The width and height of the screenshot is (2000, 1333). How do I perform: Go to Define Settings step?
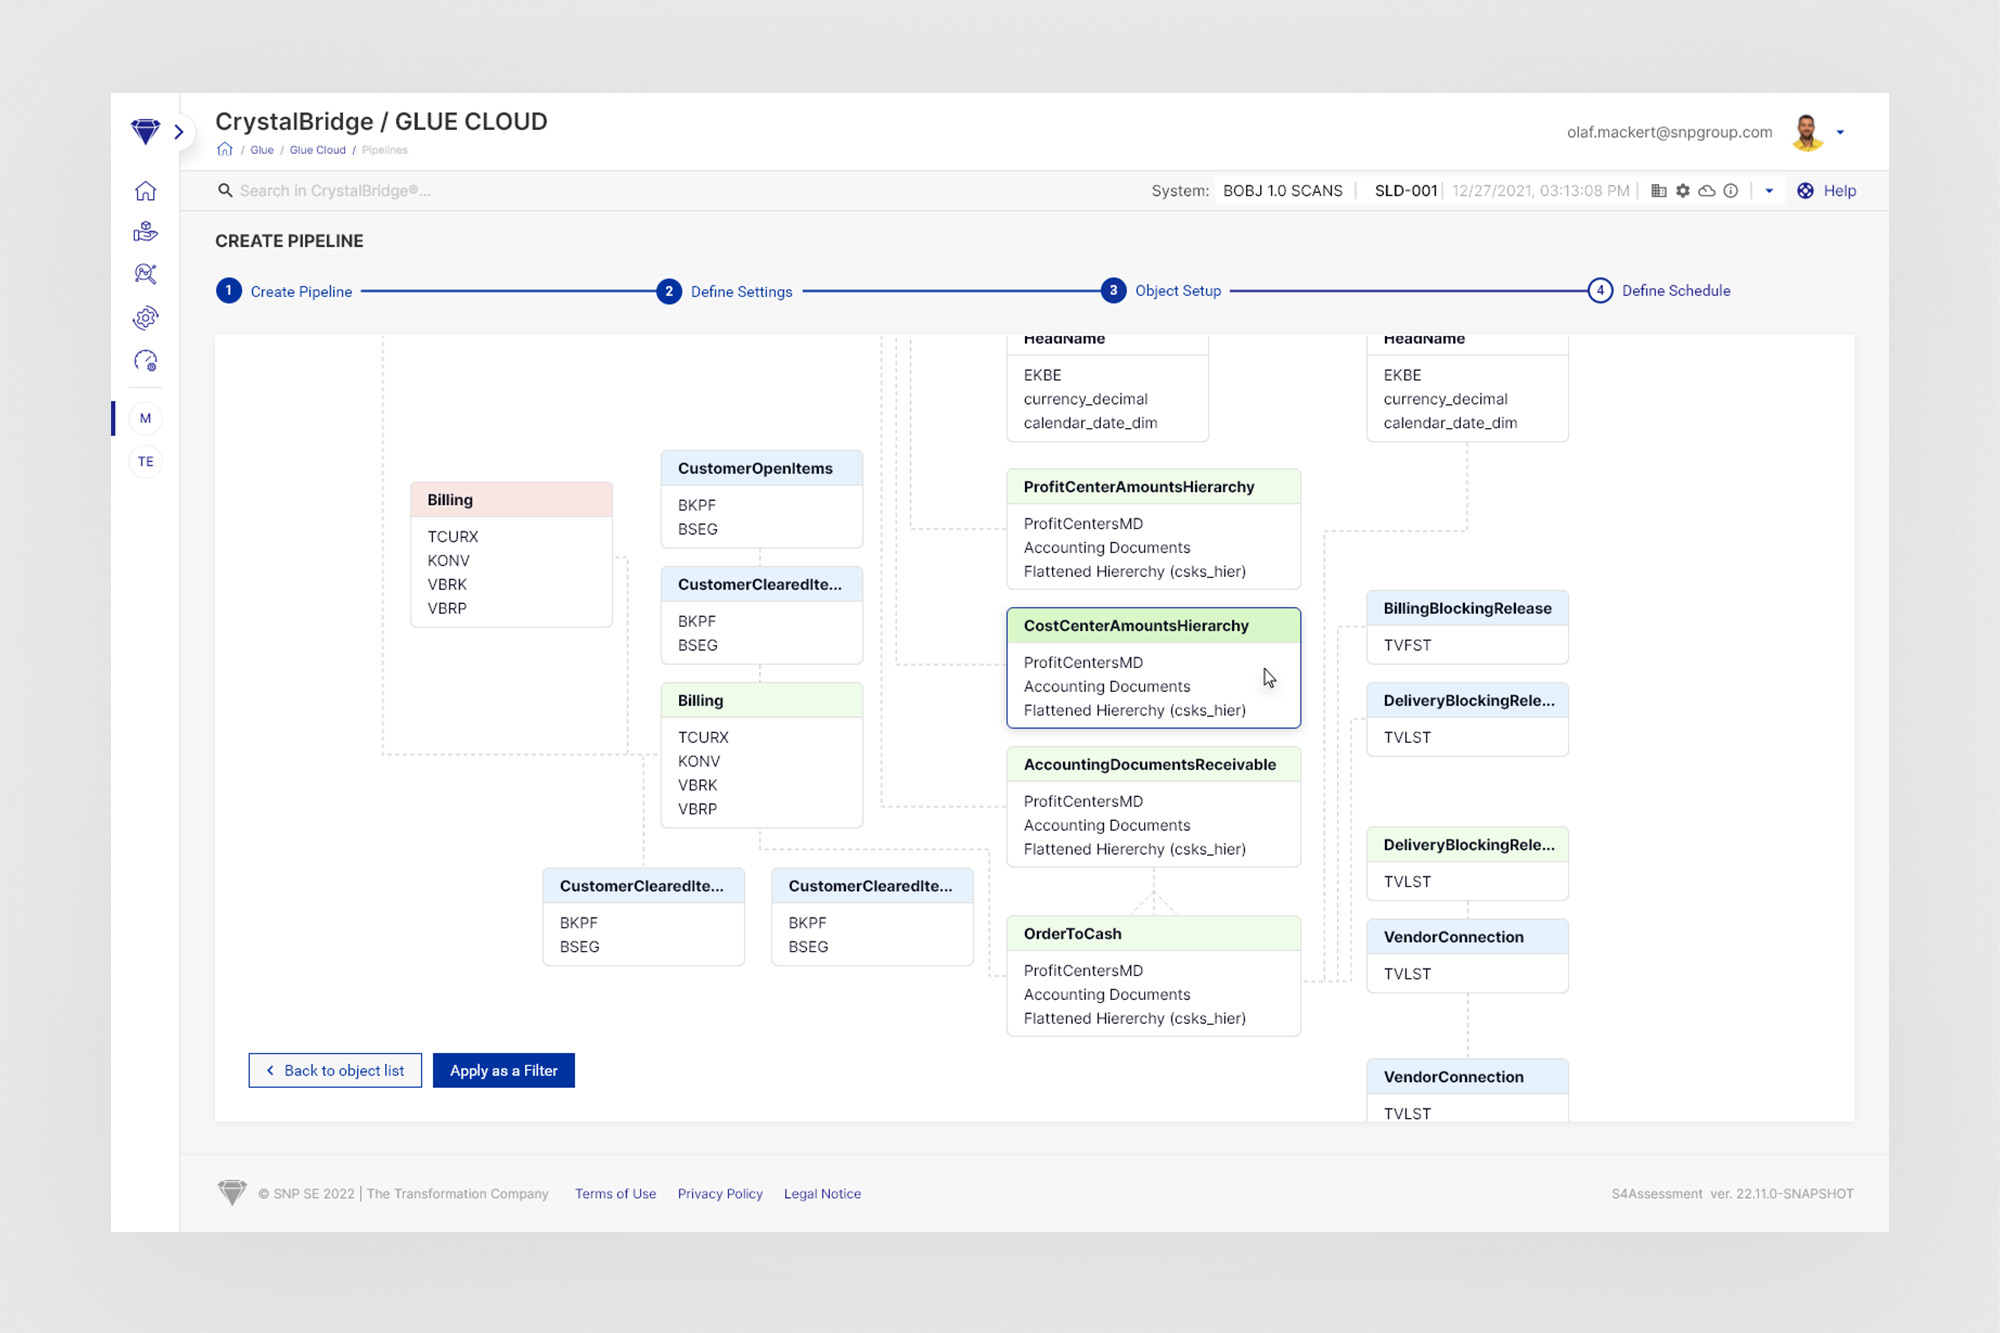click(x=740, y=291)
